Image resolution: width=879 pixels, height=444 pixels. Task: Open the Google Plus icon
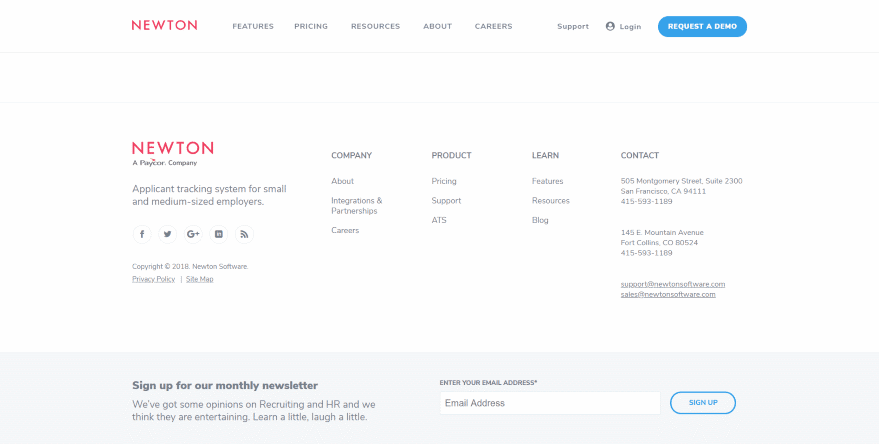[x=193, y=234]
